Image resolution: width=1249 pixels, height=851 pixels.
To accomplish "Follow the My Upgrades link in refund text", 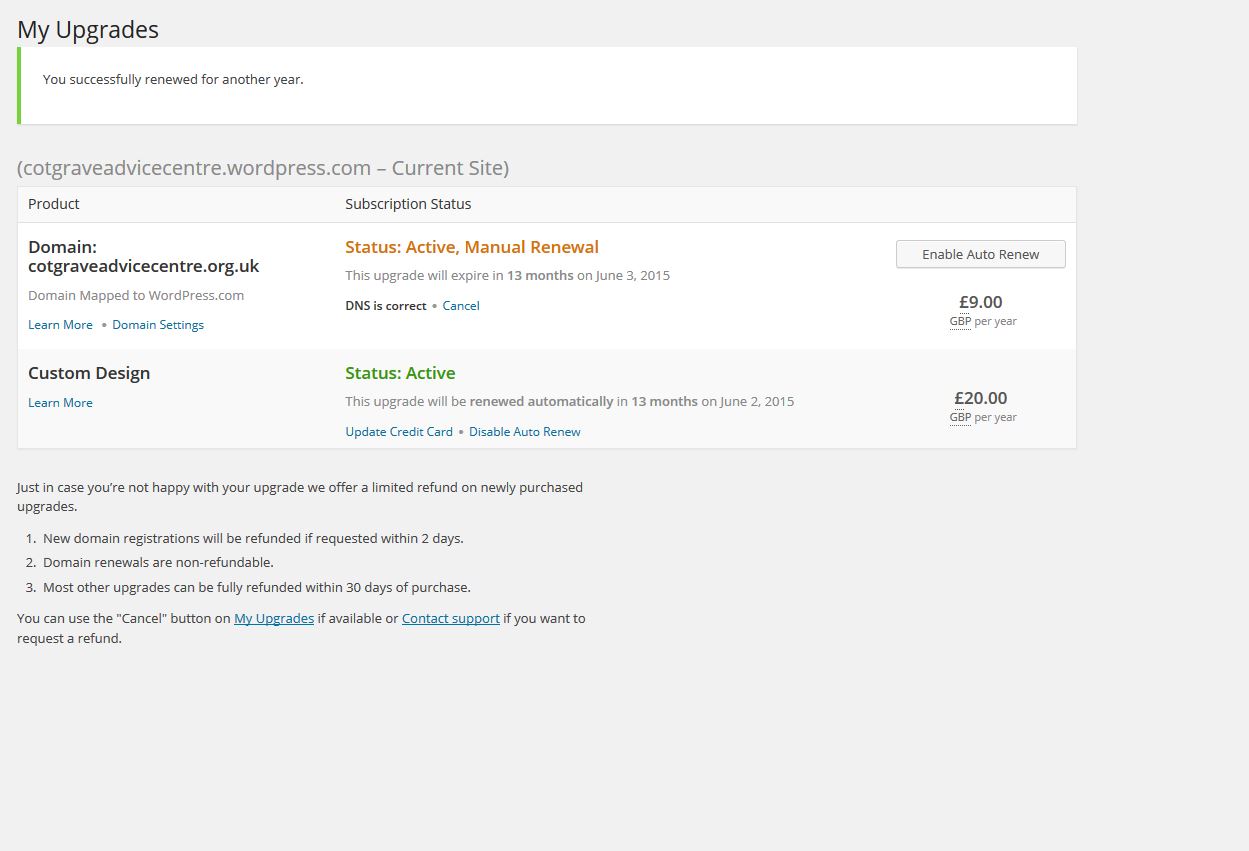I will 274,619.
